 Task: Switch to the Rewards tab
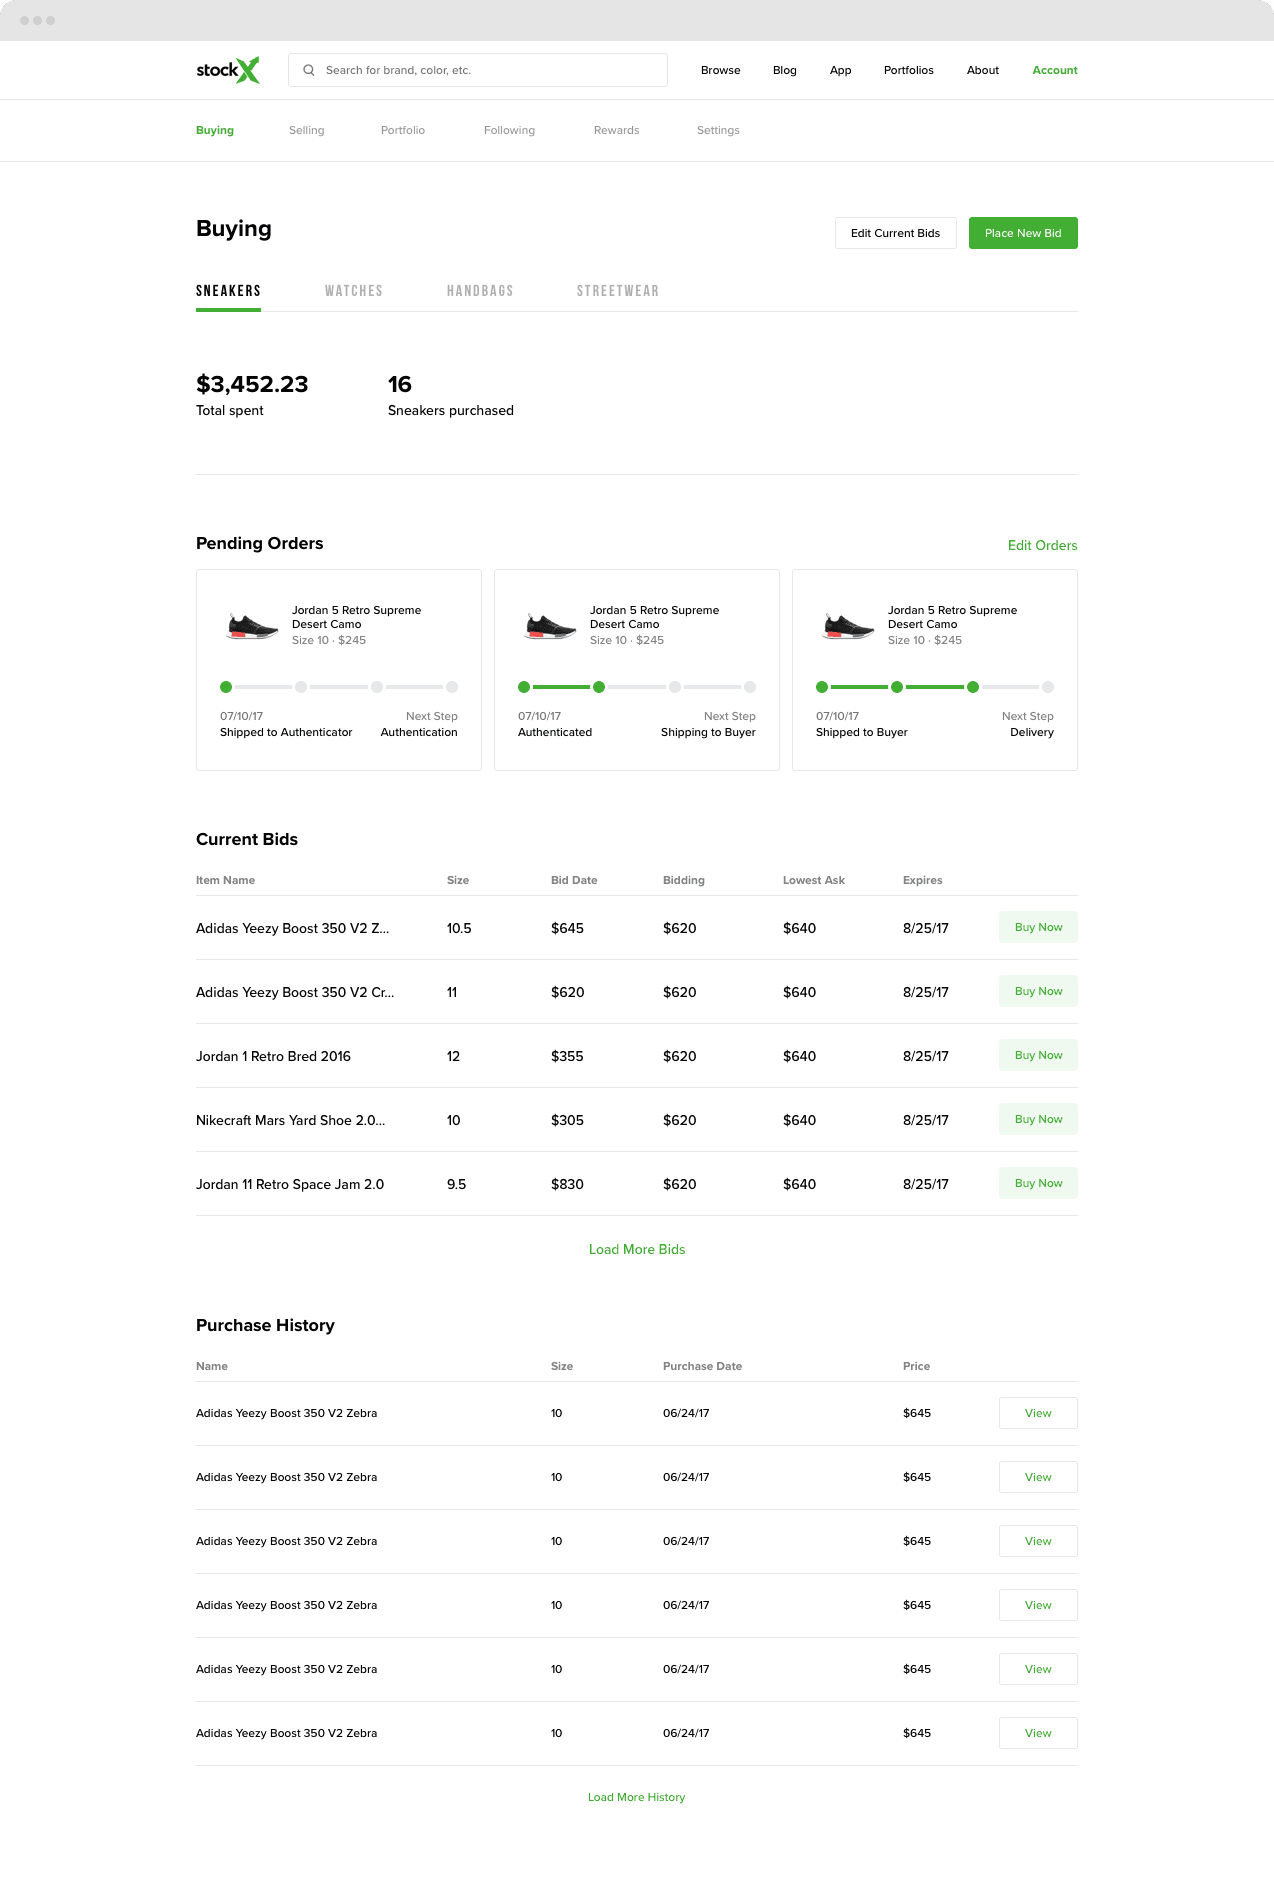pos(617,130)
